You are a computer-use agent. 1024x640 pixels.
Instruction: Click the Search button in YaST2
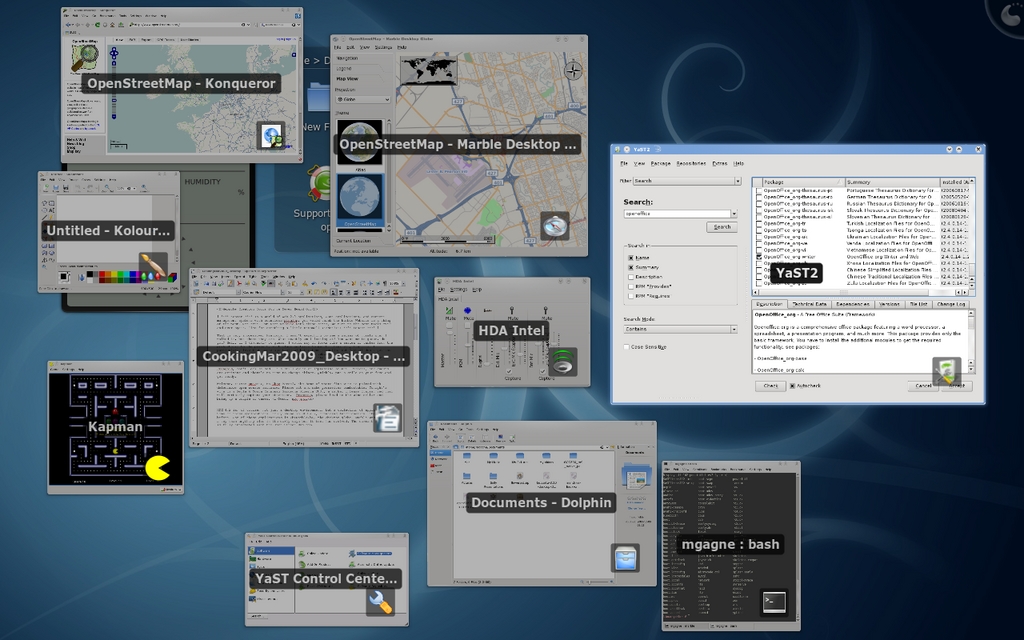(720, 227)
